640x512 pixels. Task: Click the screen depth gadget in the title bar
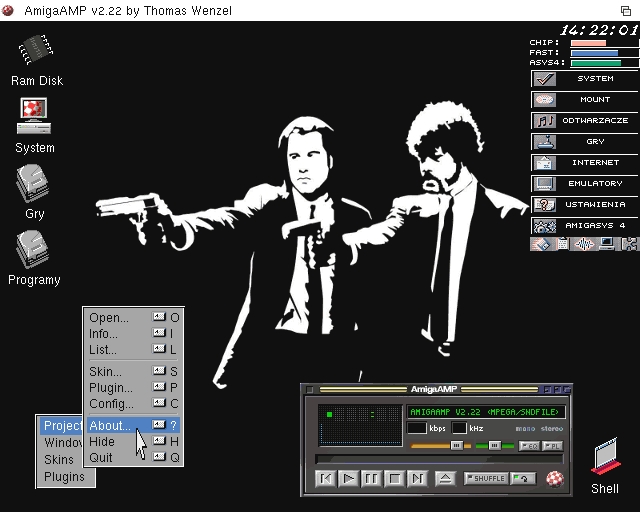coord(626,11)
